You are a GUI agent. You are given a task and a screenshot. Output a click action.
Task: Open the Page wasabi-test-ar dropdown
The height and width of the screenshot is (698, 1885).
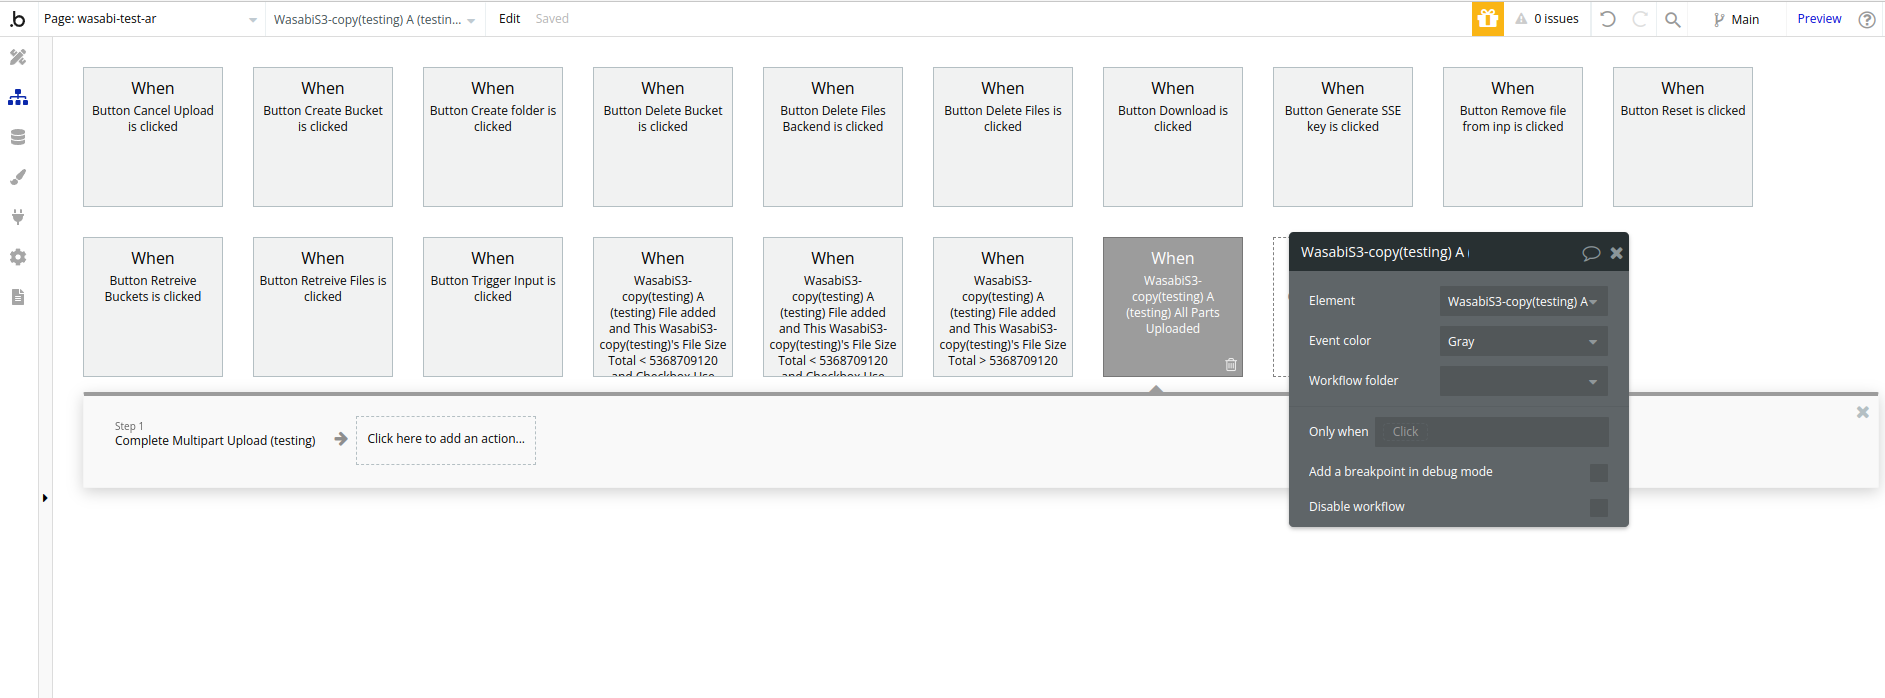coord(150,19)
